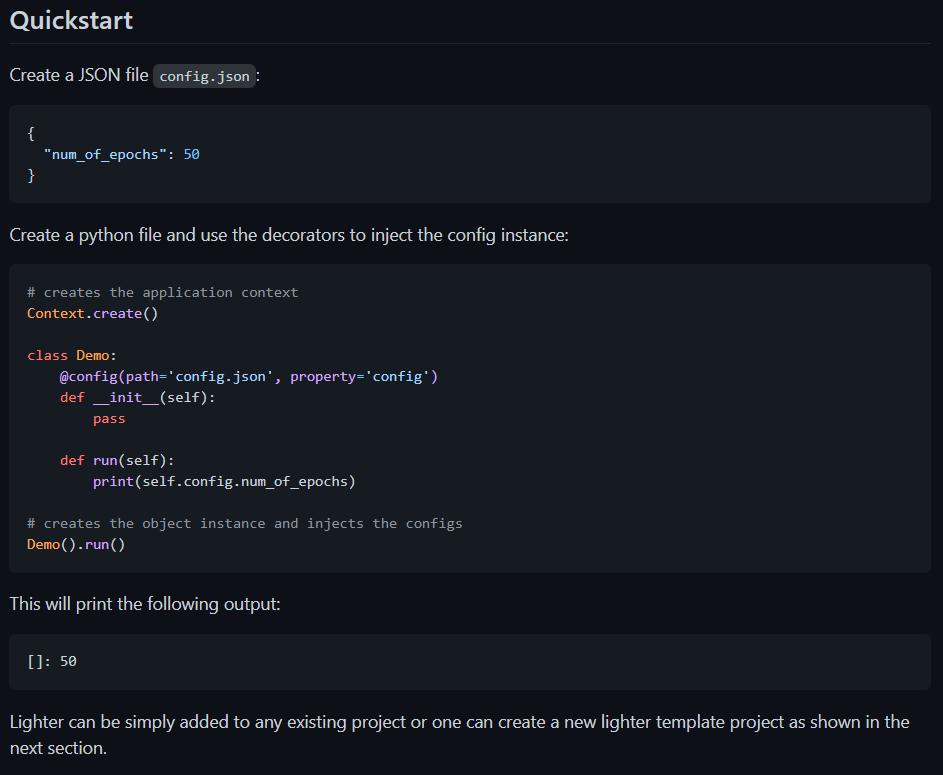Click the "def run(self):" line
The height and width of the screenshot is (775, 943).
point(117,461)
